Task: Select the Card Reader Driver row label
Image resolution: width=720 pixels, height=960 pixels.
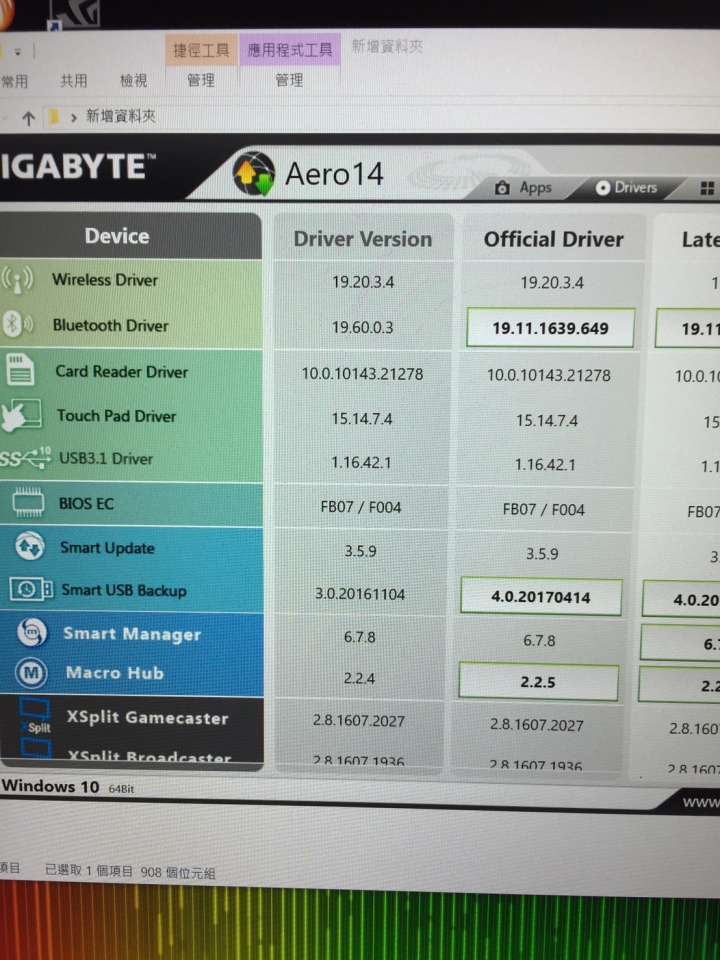Action: point(121,371)
